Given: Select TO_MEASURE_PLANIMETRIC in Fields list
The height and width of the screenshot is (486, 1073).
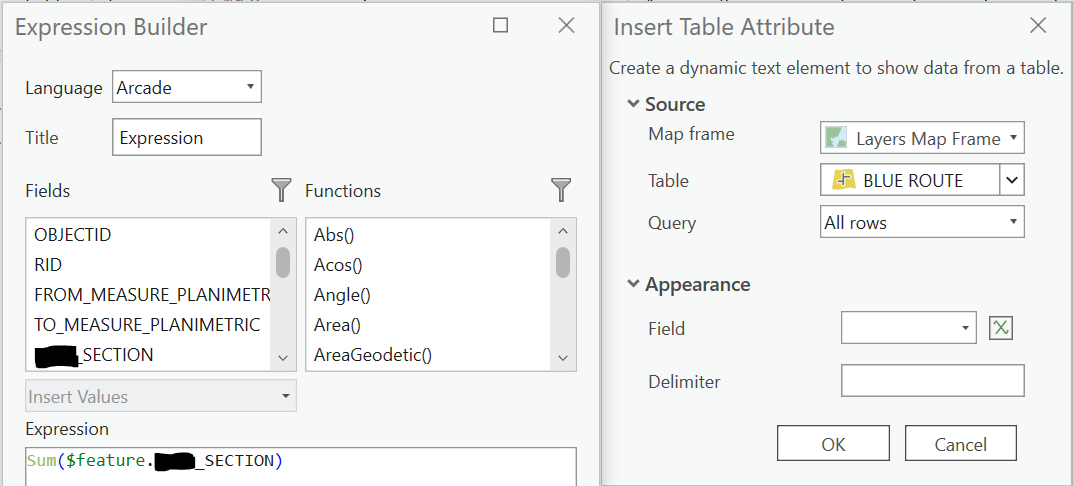Looking at the screenshot, I should [147, 325].
